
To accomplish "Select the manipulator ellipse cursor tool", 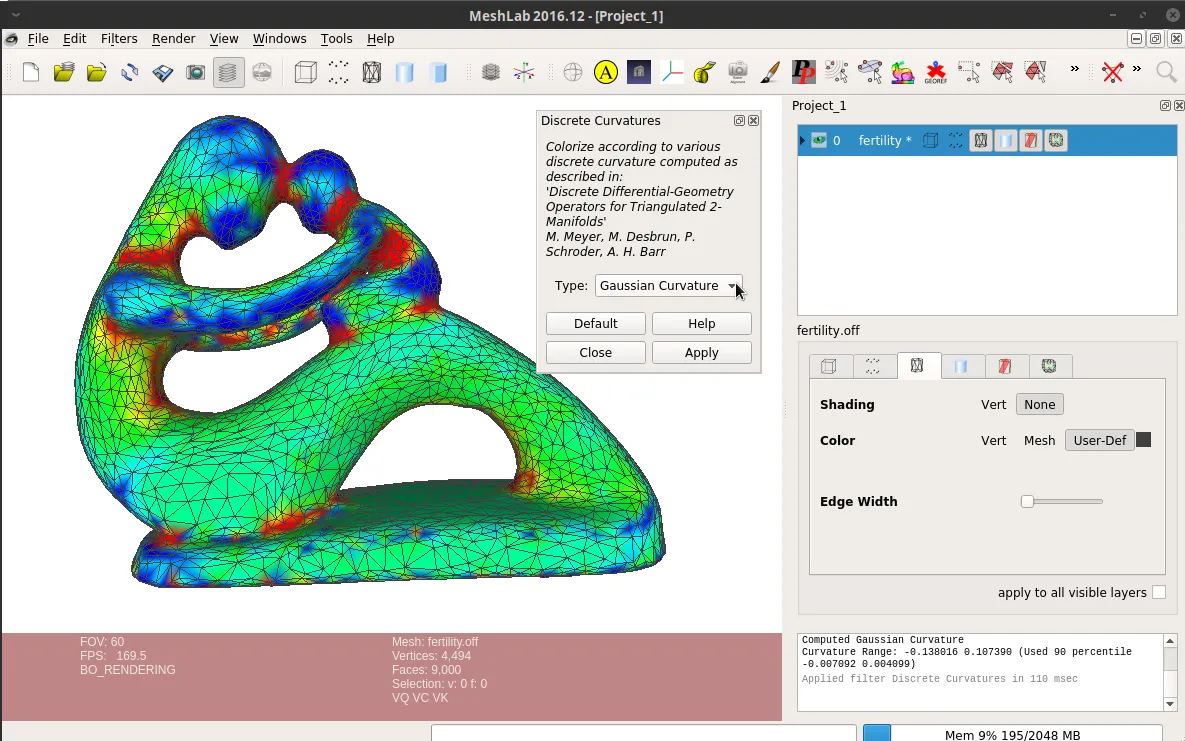I will (x=870, y=73).
